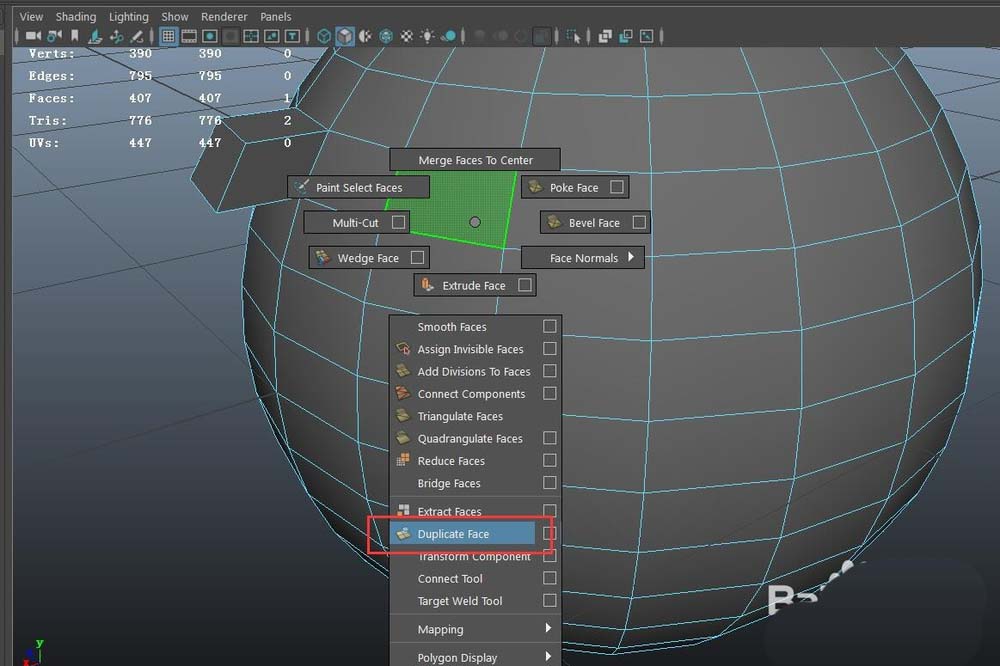
Task: Expand the Face Normals submenu
Action: point(631,257)
